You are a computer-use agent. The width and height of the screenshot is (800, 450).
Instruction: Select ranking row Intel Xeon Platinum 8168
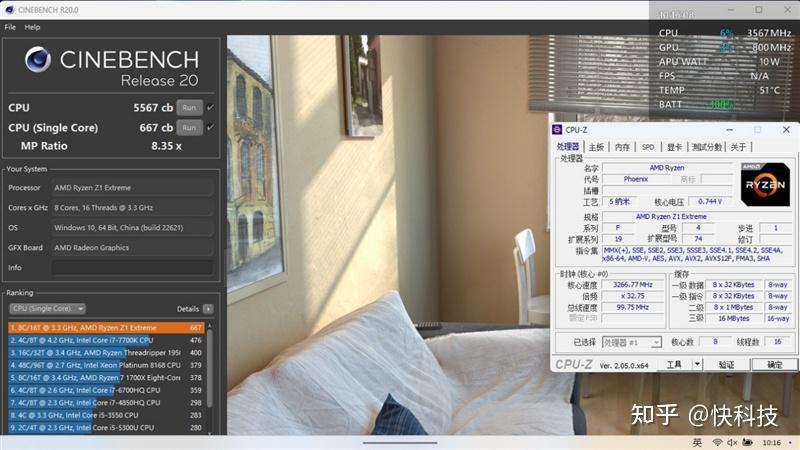point(106,365)
